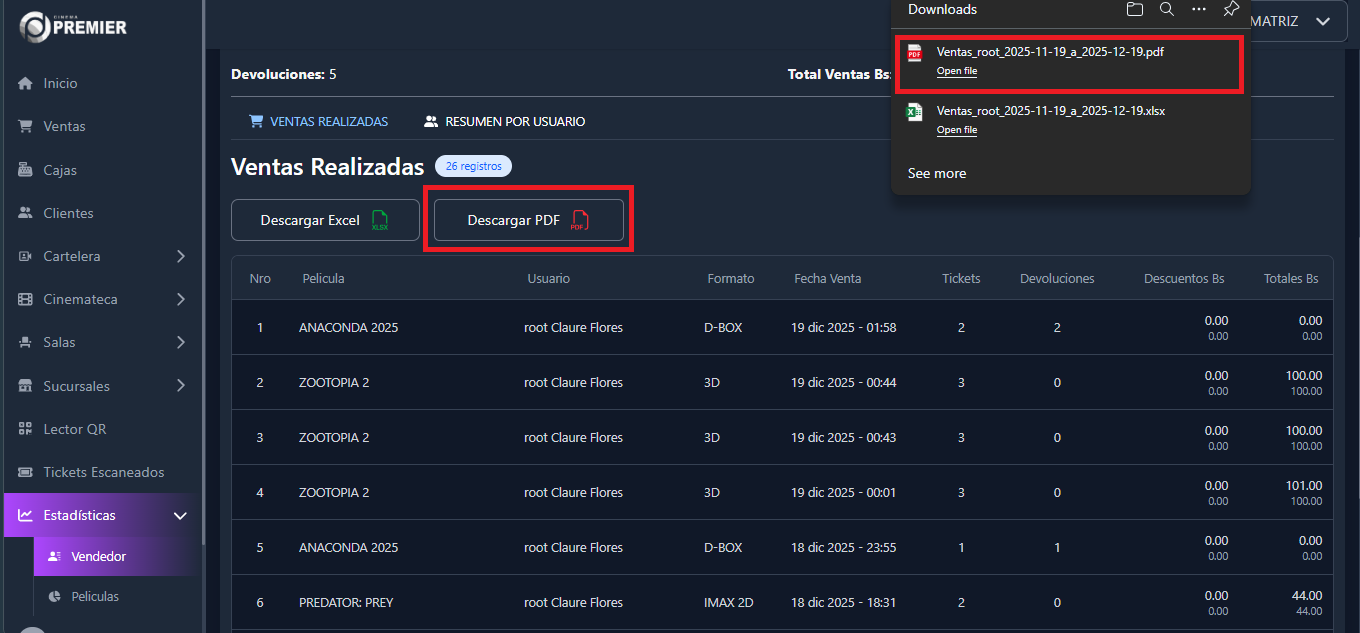Click the Lector QR code icon
1360x633 pixels.
pos(26,429)
